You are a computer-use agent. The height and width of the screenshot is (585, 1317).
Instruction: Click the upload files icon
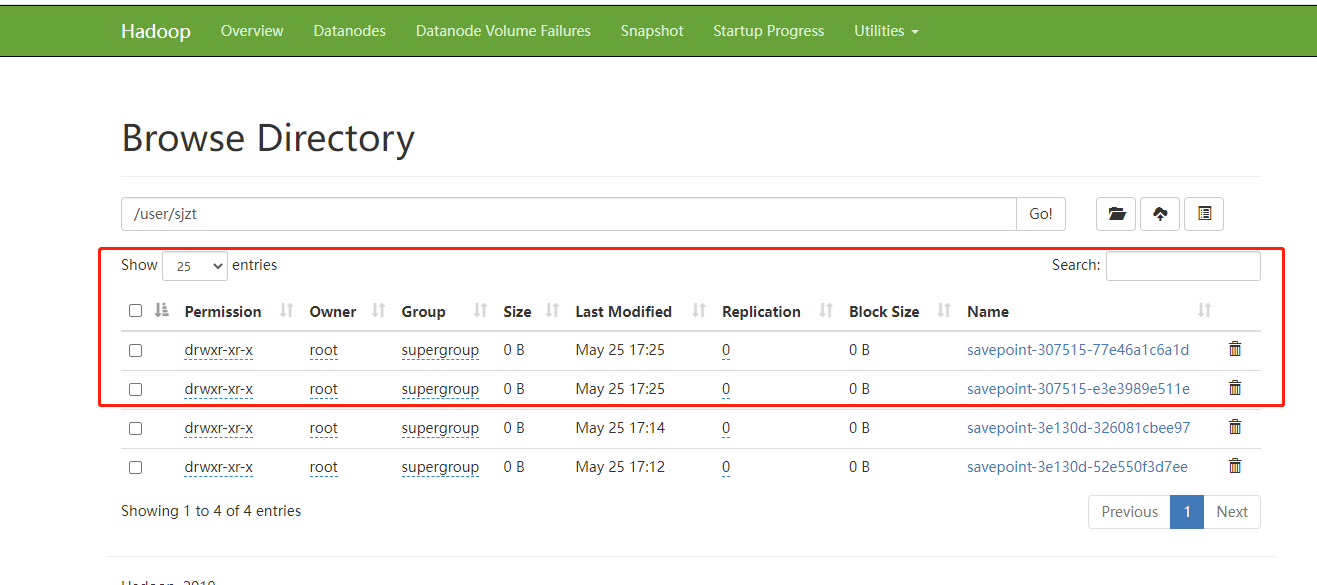pos(1160,213)
